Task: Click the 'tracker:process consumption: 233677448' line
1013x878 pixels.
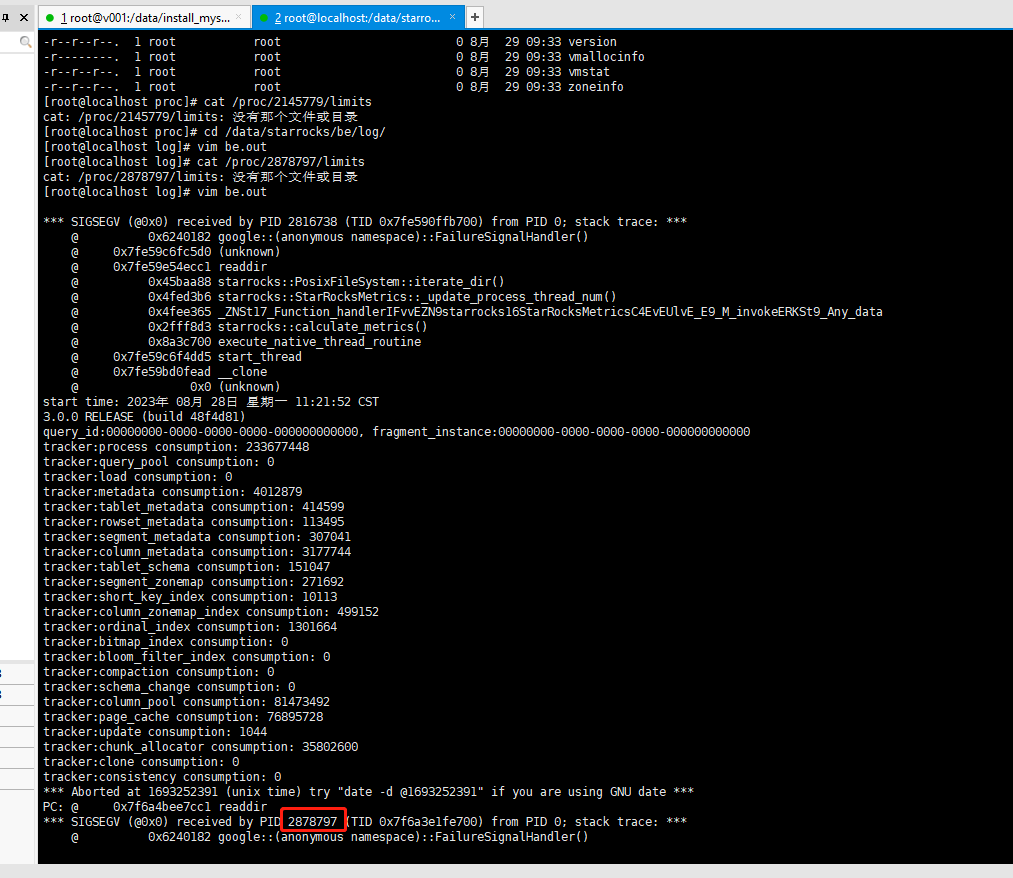Action: 176,447
